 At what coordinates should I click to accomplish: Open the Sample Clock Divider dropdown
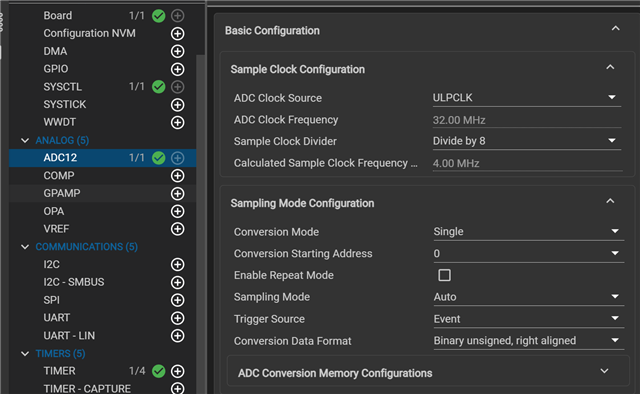pos(527,141)
